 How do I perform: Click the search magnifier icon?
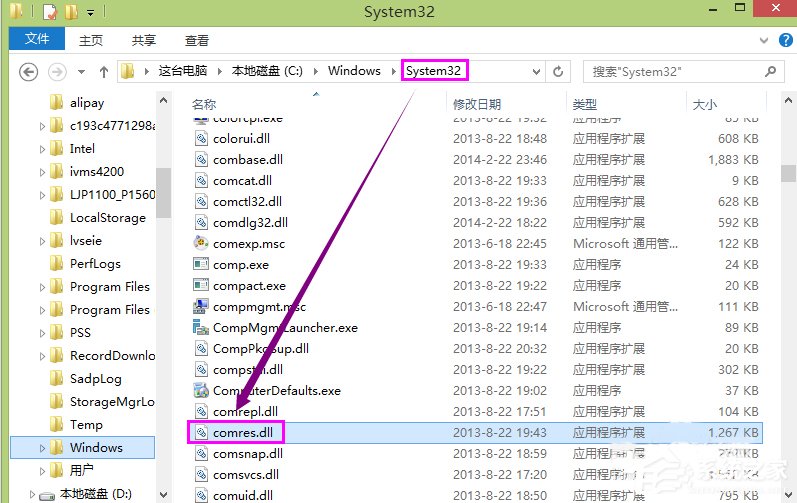pos(771,72)
